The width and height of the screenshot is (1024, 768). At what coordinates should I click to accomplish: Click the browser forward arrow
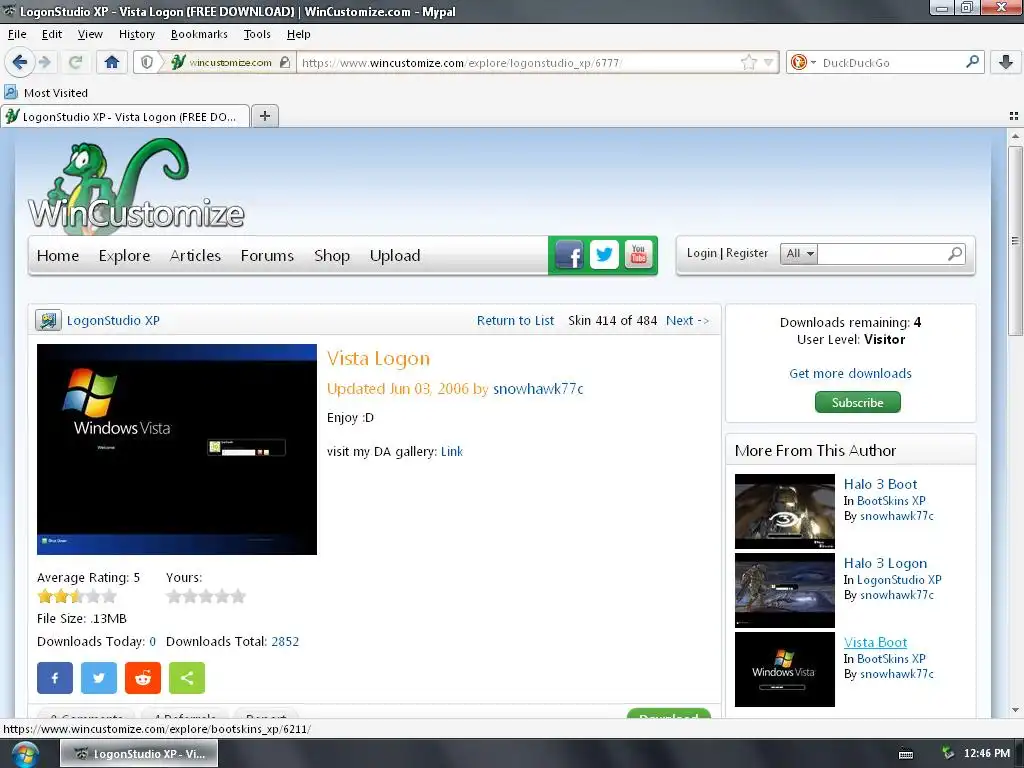pyautogui.click(x=45, y=63)
